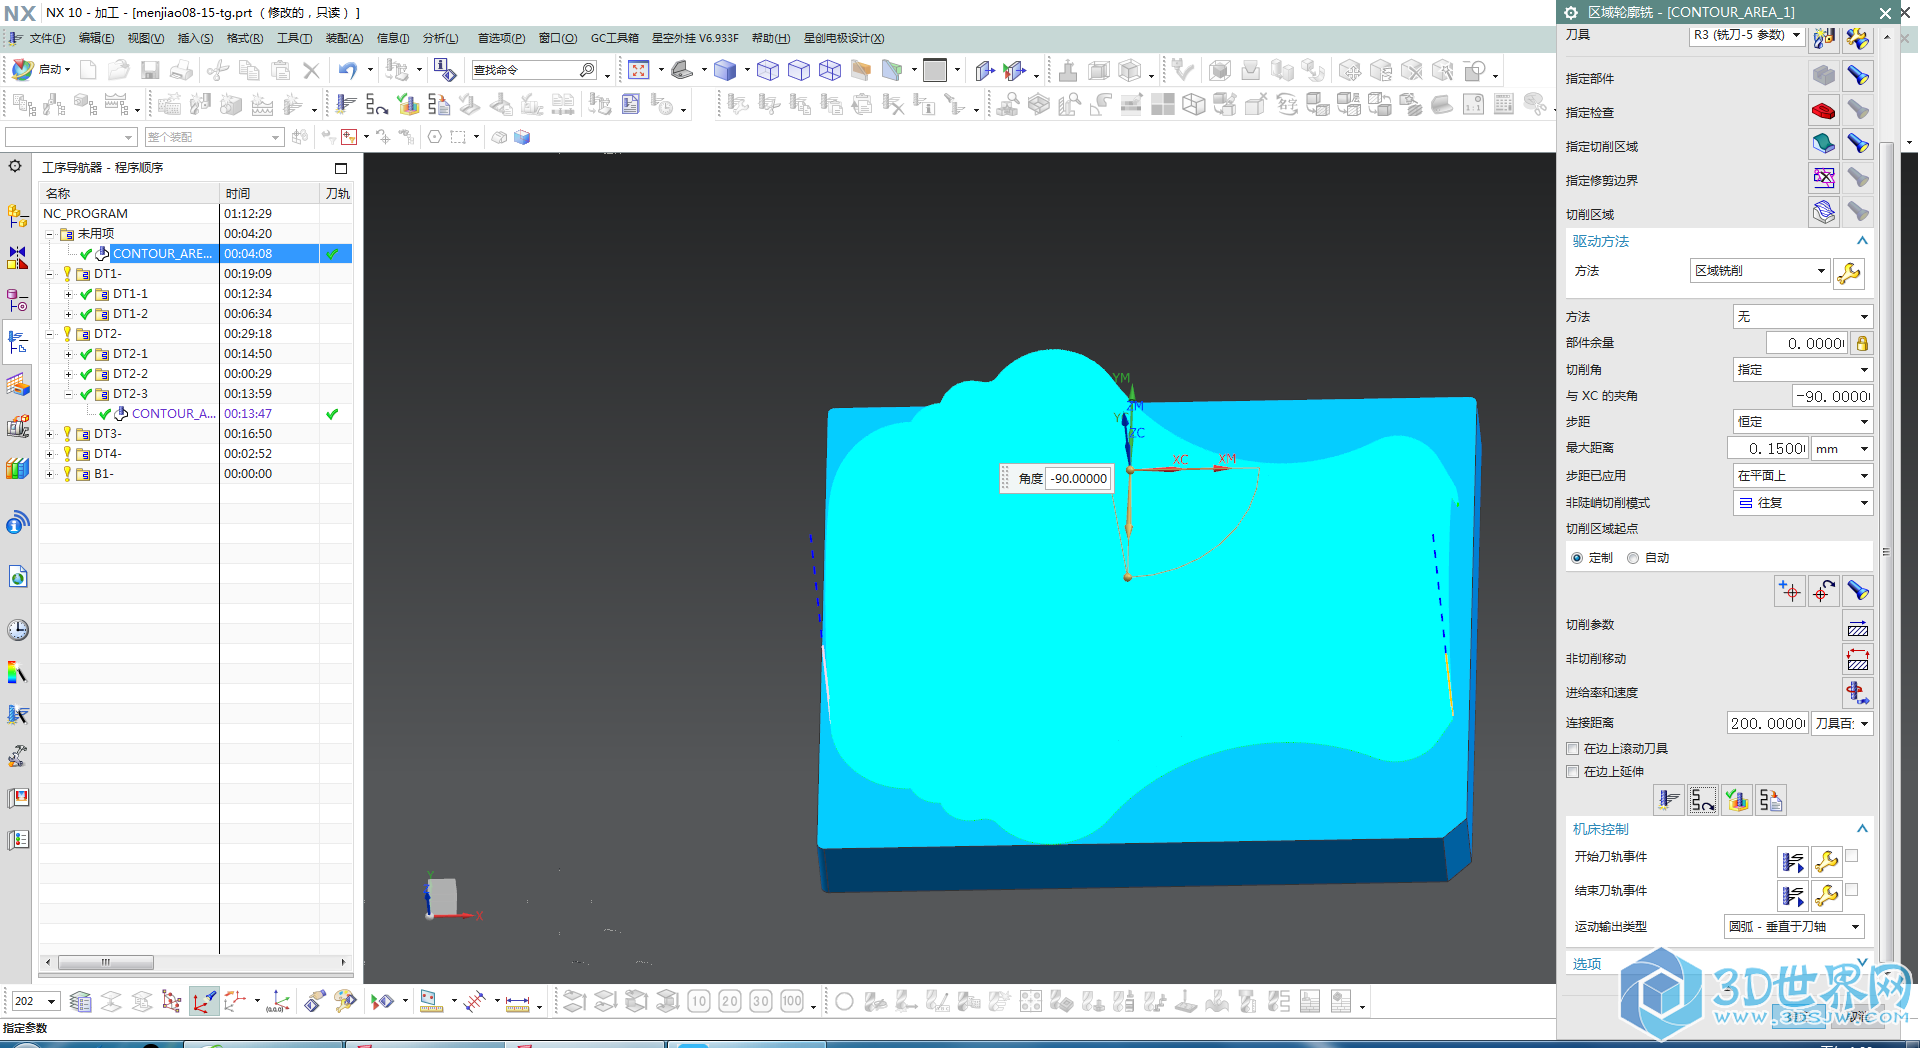
Task: Open the 编辑(E) menu
Action: (96, 39)
